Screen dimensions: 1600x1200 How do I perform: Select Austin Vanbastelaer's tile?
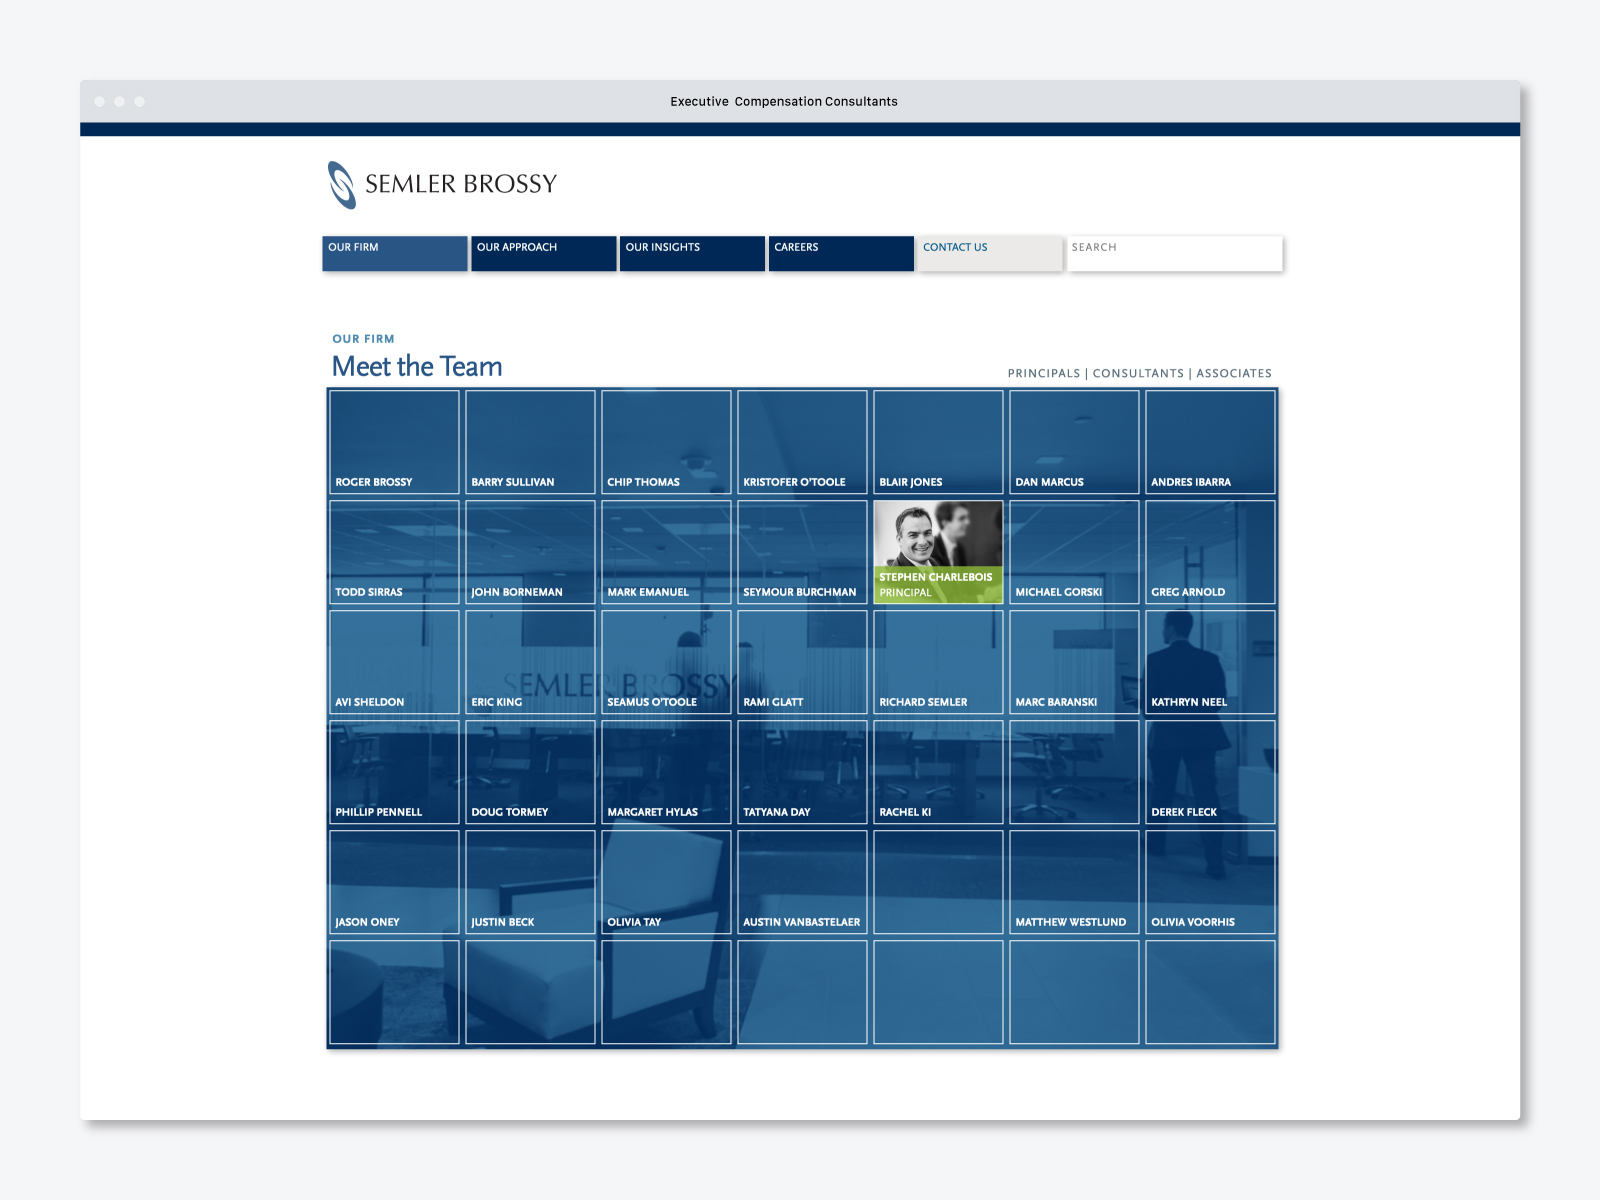[802, 882]
